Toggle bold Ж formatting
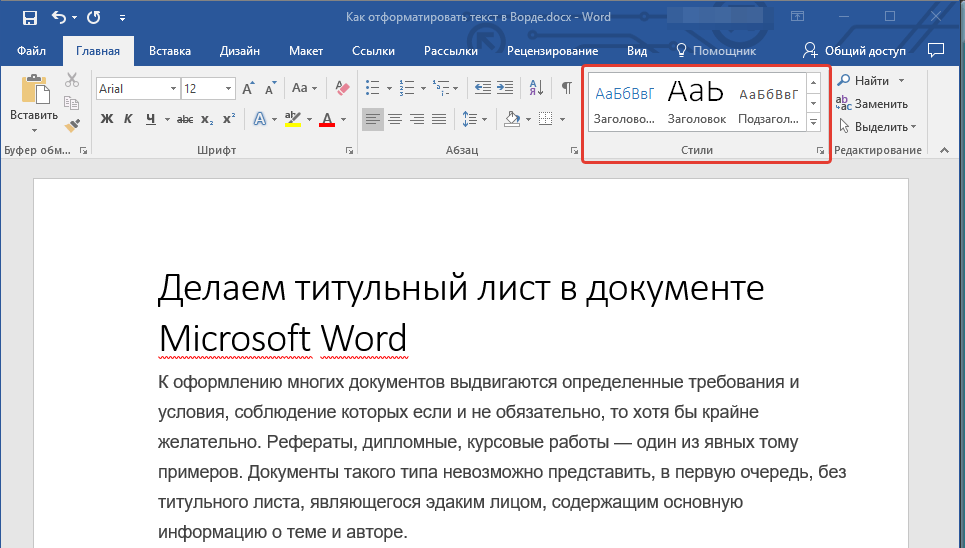Viewport: 965px width, 548px height. point(107,119)
